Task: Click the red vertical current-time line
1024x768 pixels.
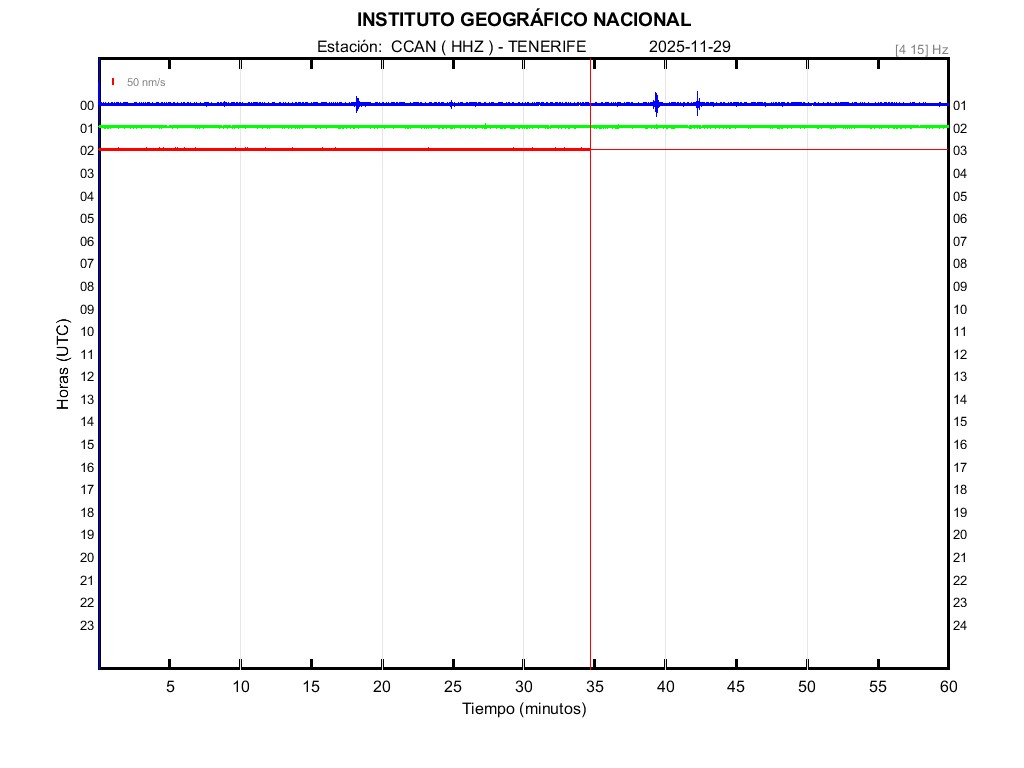Action: [x=590, y=400]
